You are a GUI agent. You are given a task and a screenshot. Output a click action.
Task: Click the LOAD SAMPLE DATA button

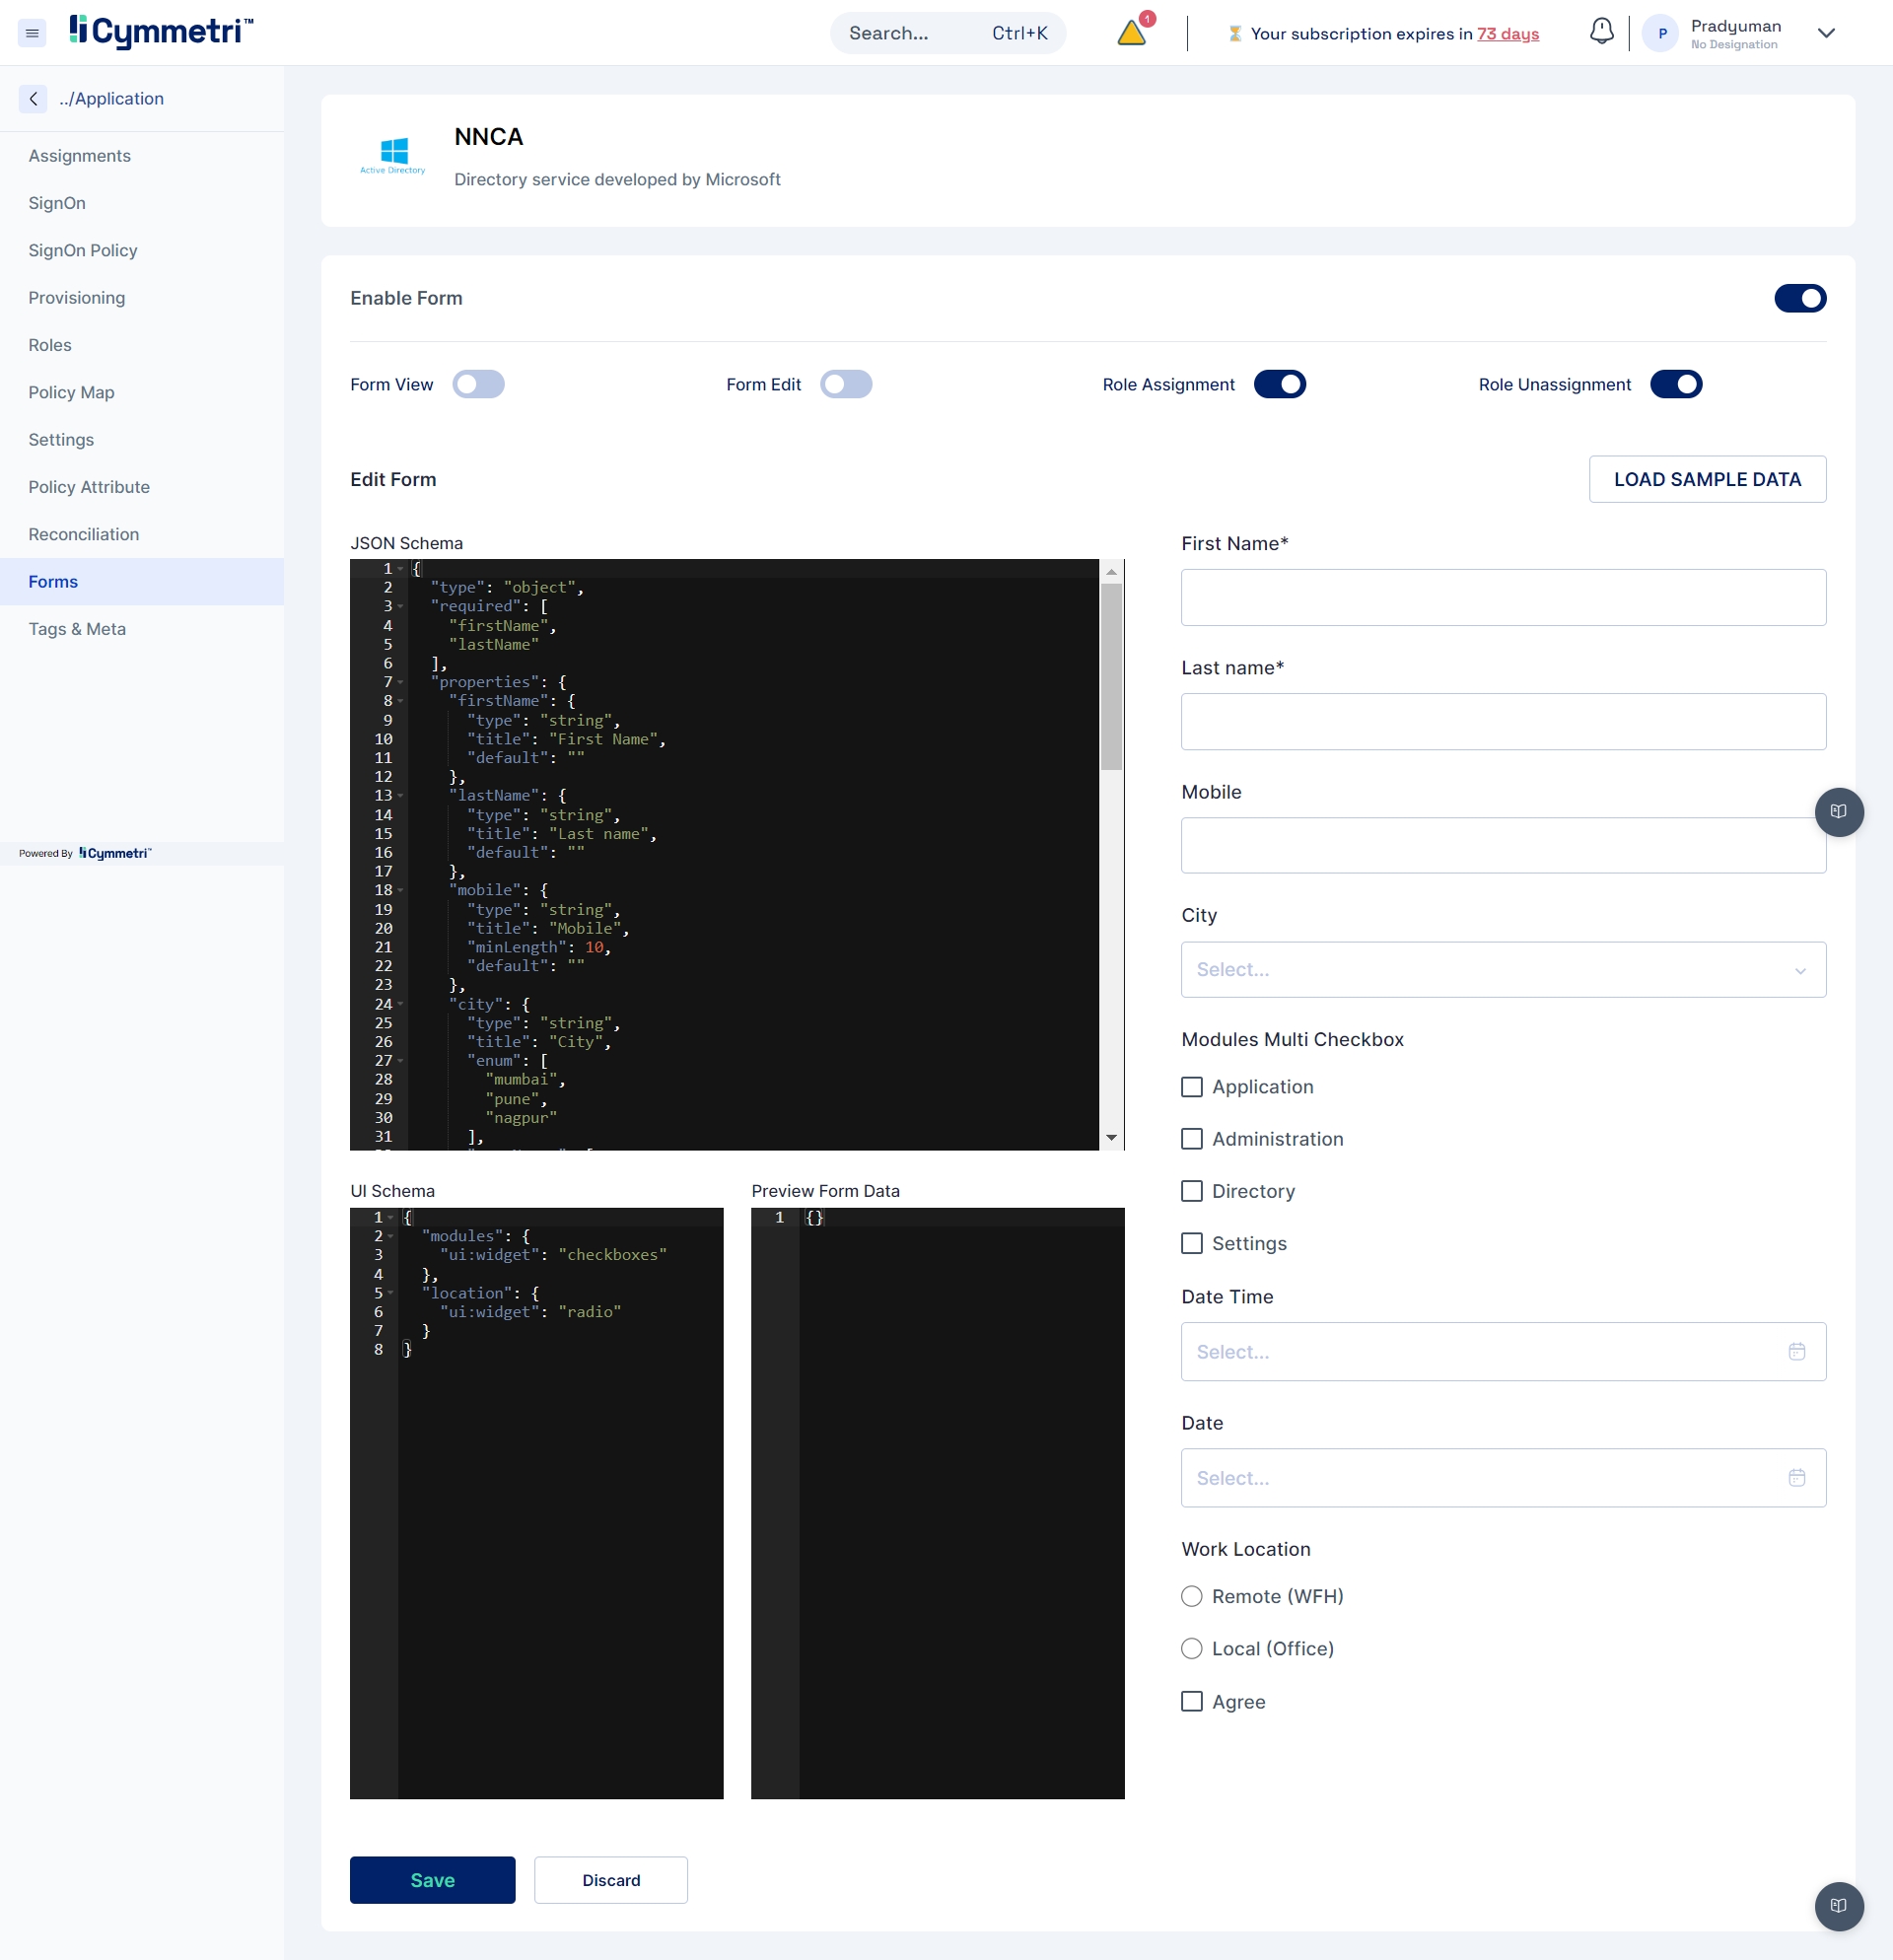click(1706, 479)
